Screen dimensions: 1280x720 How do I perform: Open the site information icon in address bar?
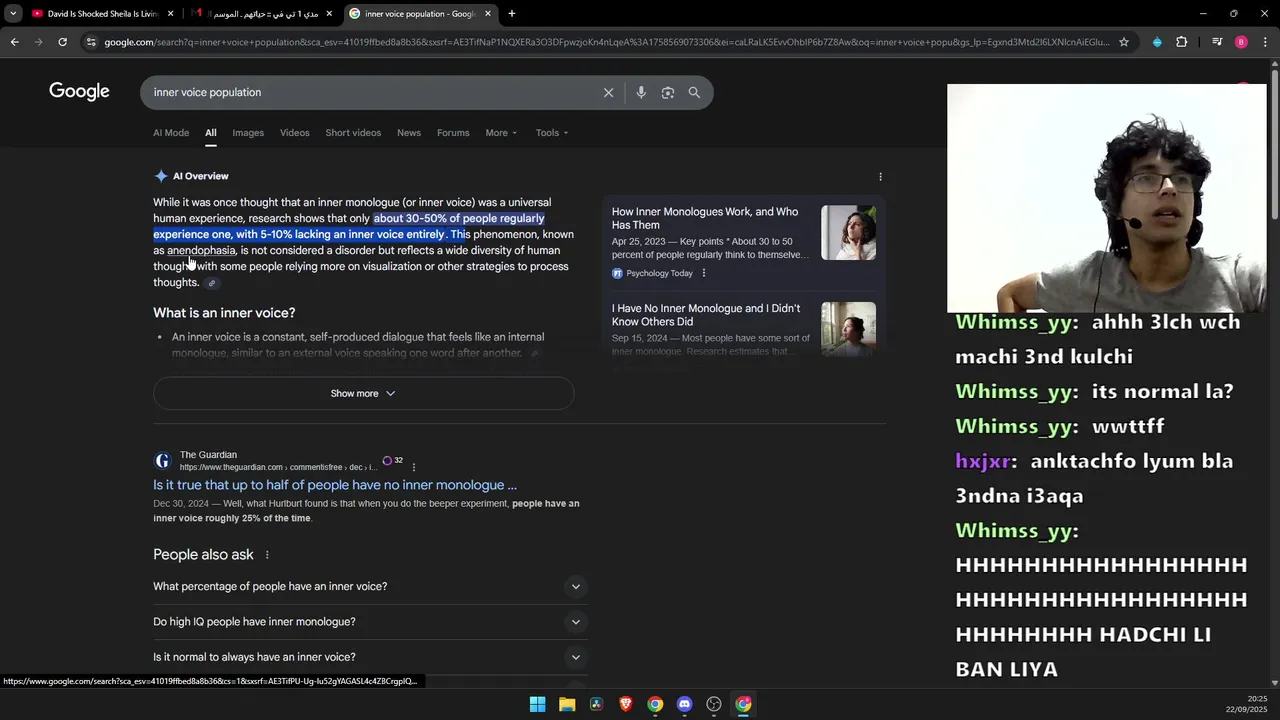pos(91,42)
